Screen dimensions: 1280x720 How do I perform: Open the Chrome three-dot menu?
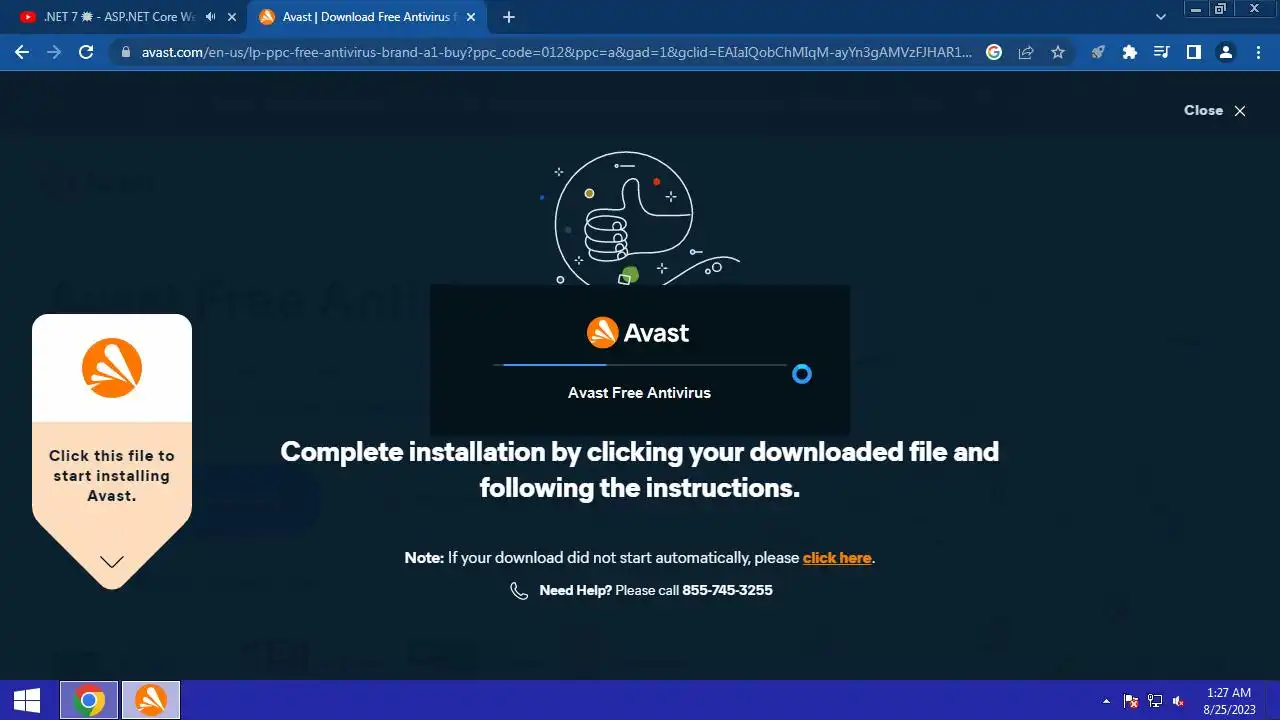[1259, 53]
